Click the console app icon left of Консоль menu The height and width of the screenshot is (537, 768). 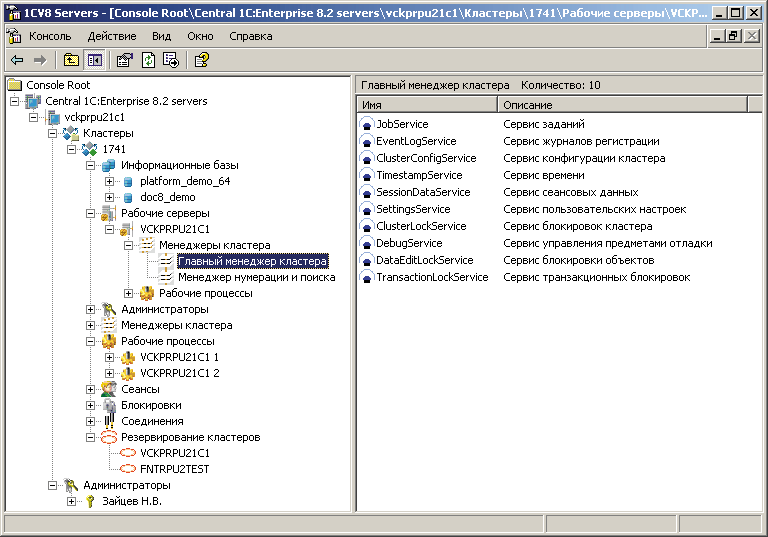(14, 36)
